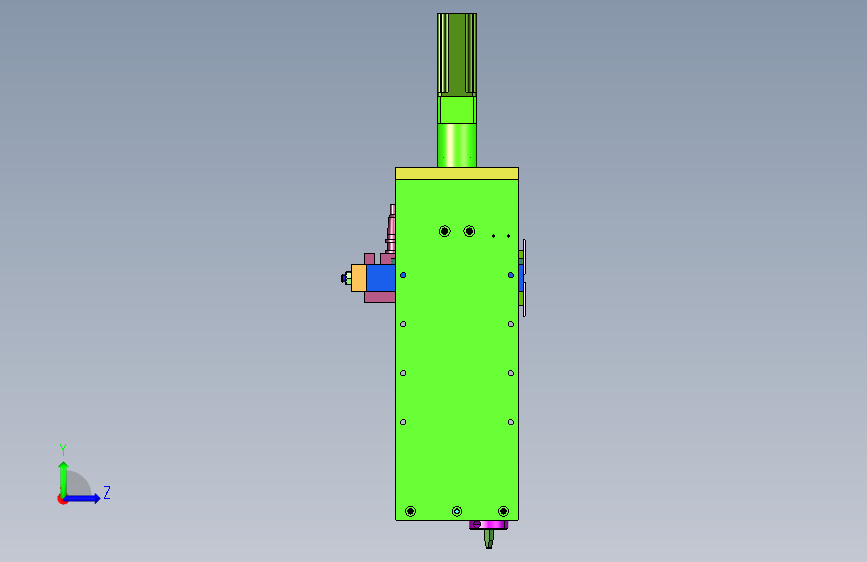The height and width of the screenshot is (562, 867).
Task: Pick the blue dot on the housing's left edge
Action: point(403,275)
